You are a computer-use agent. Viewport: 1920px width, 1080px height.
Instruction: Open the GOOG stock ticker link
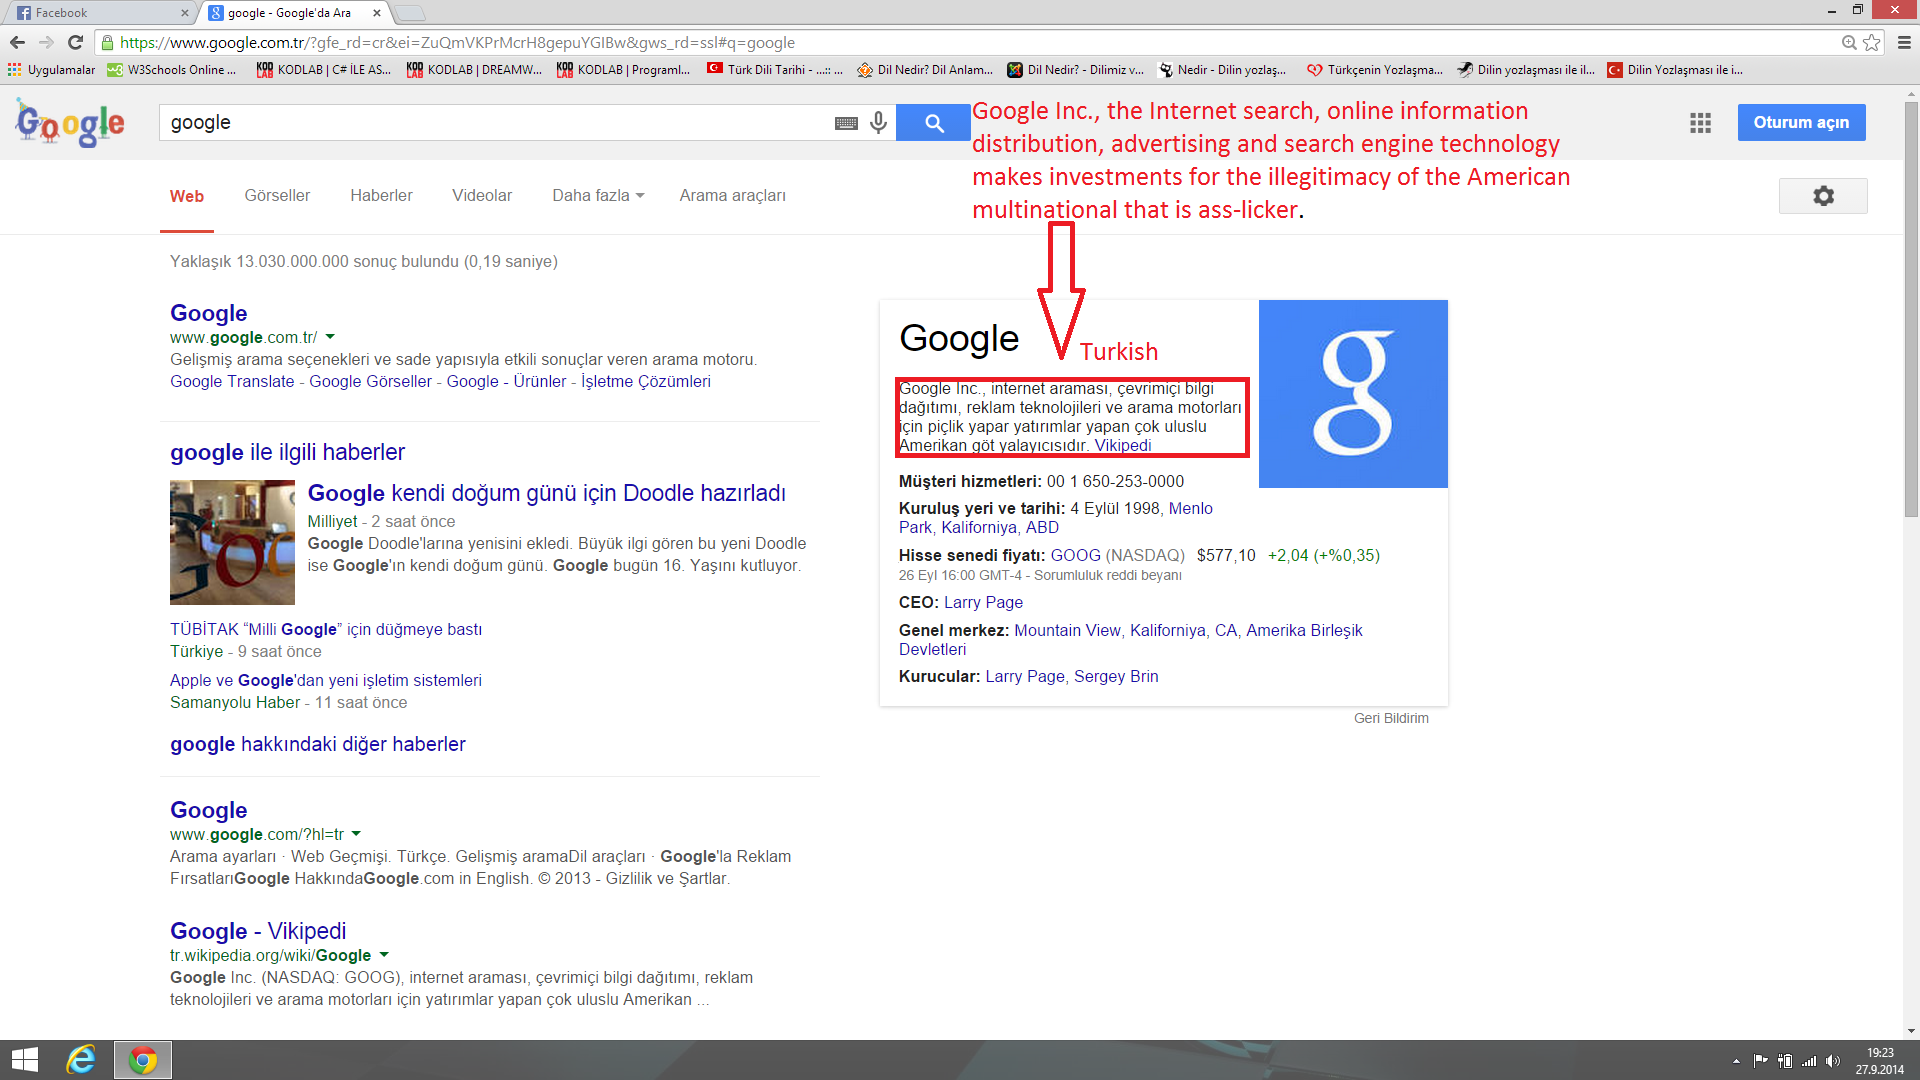[x=1075, y=555]
